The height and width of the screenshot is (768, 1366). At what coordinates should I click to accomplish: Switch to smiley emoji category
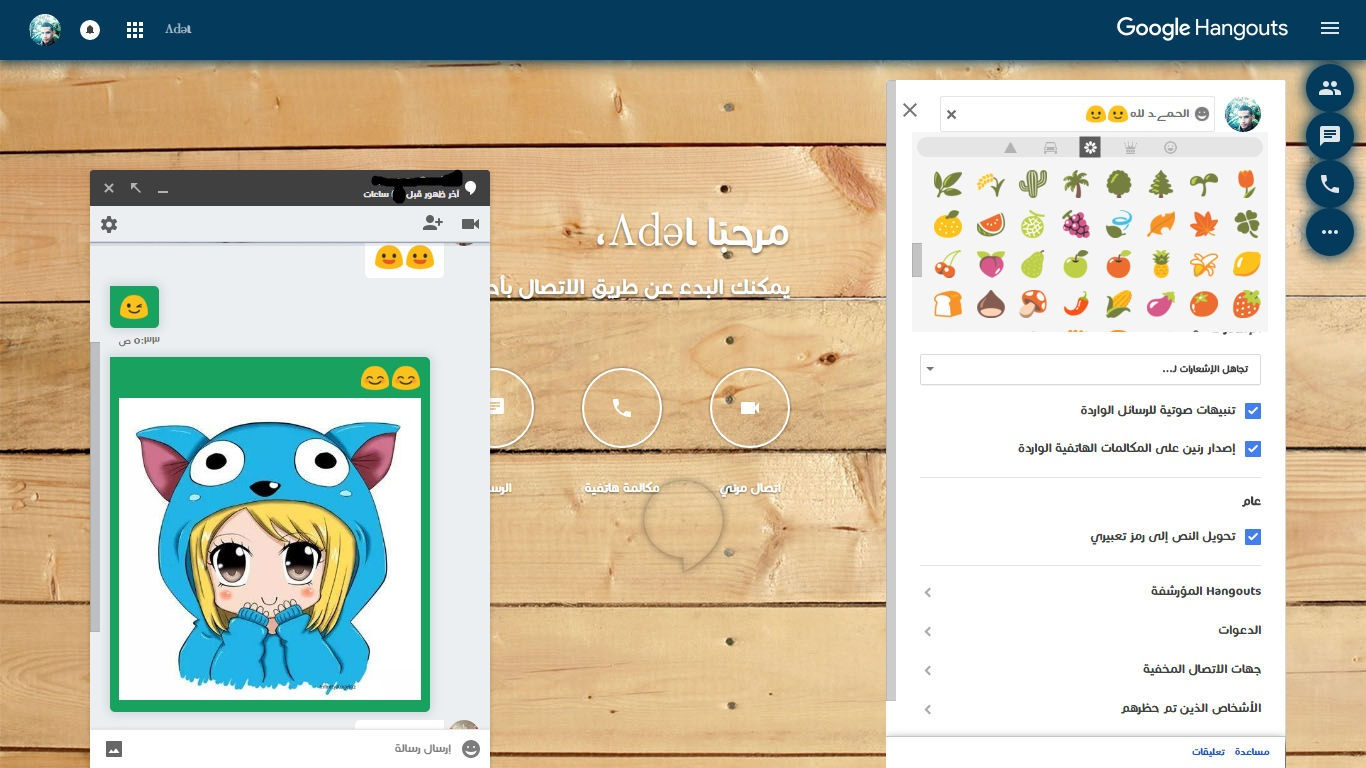point(1170,148)
